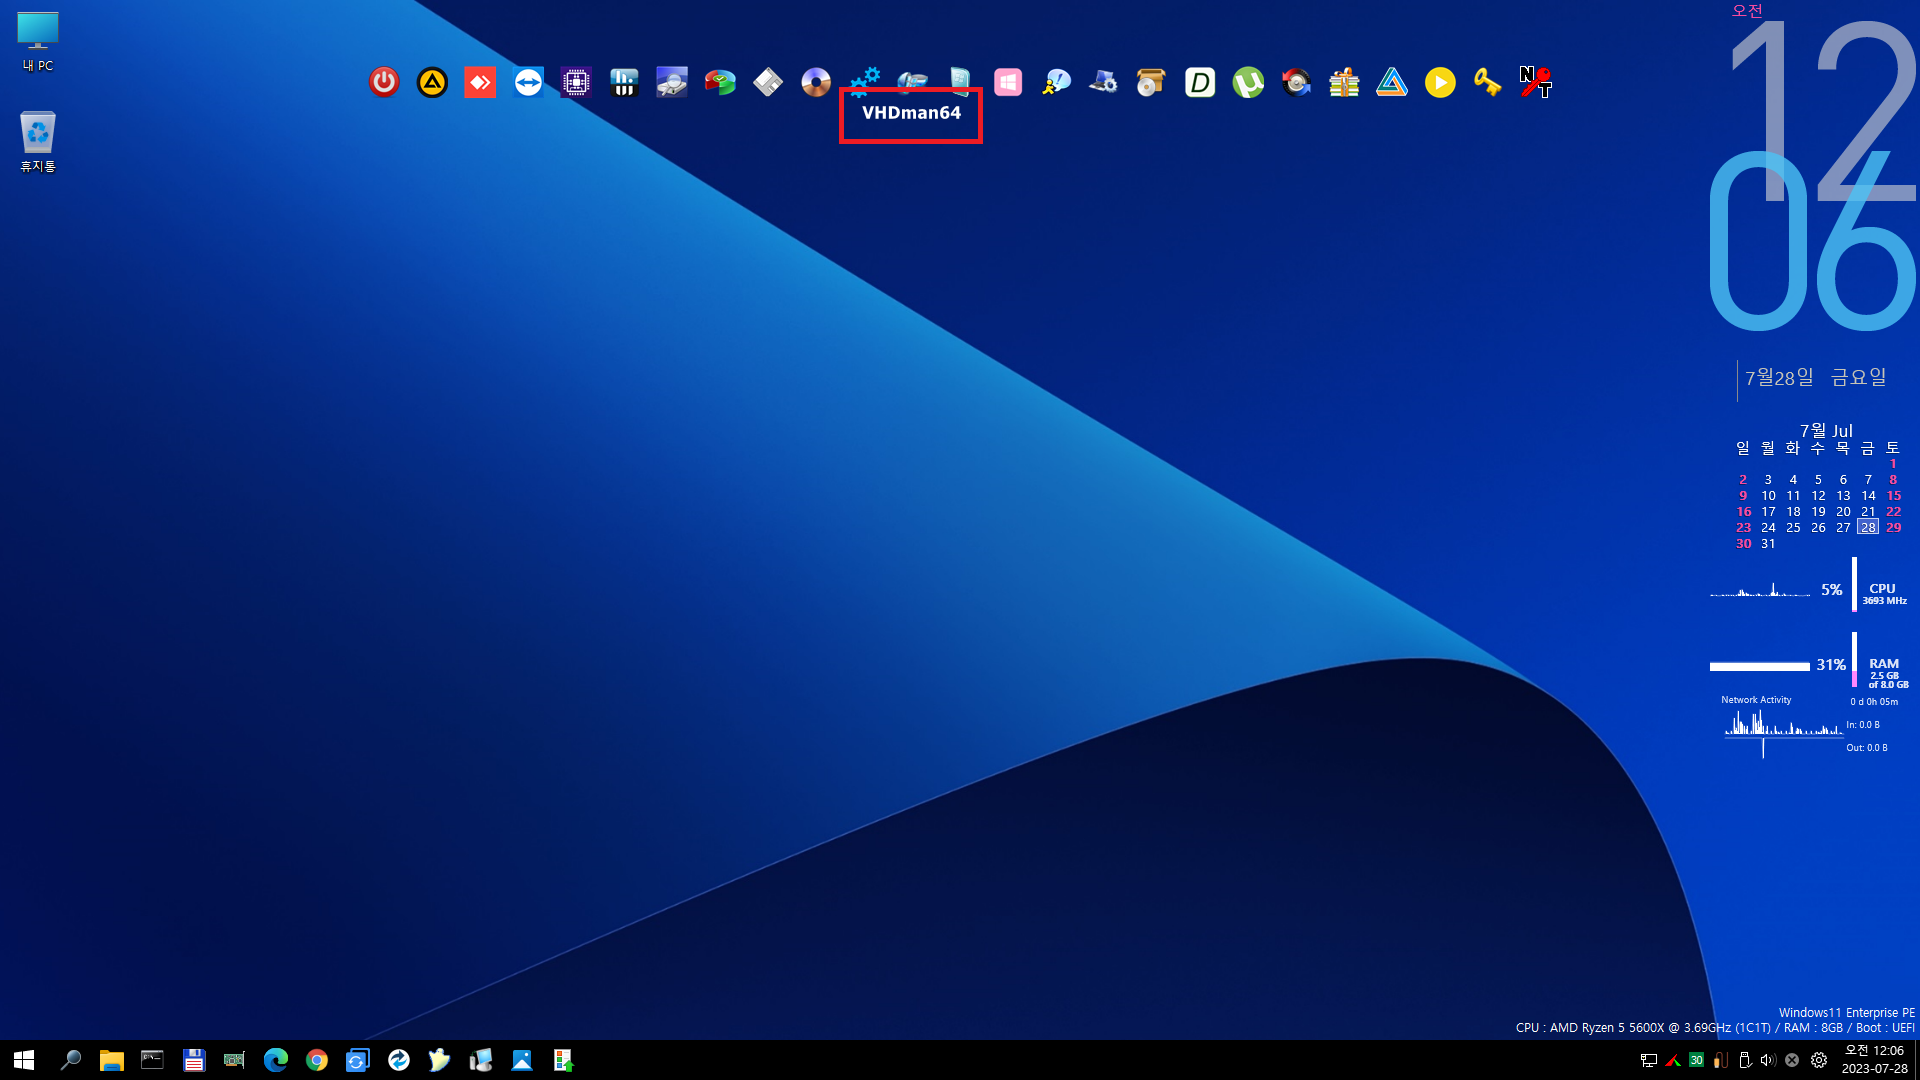Open the disk magnifier dock icon
This screenshot has width=1920, height=1080.
point(672,82)
